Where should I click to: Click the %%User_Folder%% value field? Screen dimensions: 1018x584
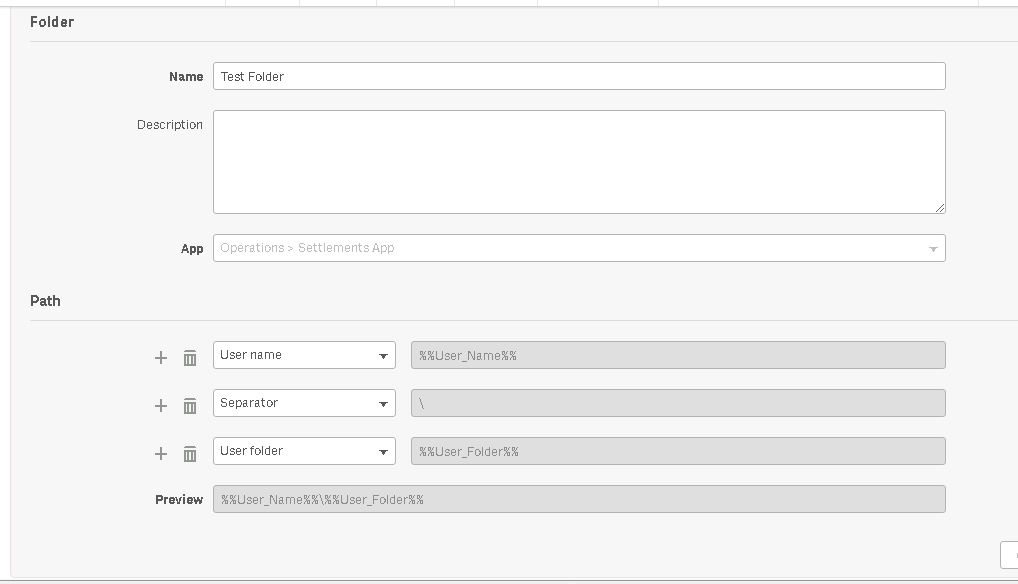coord(678,451)
